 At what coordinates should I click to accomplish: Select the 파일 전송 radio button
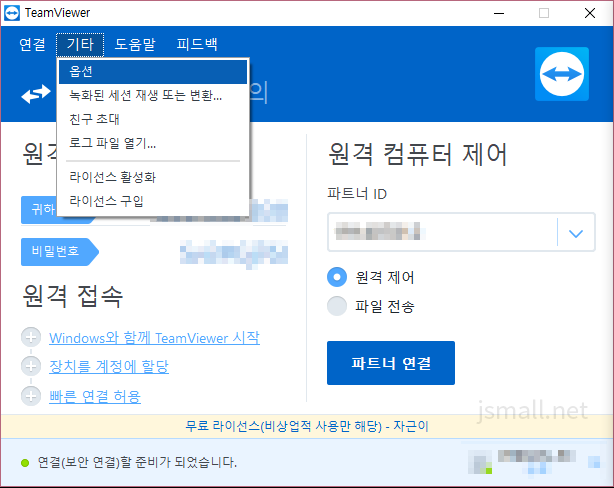(337, 306)
